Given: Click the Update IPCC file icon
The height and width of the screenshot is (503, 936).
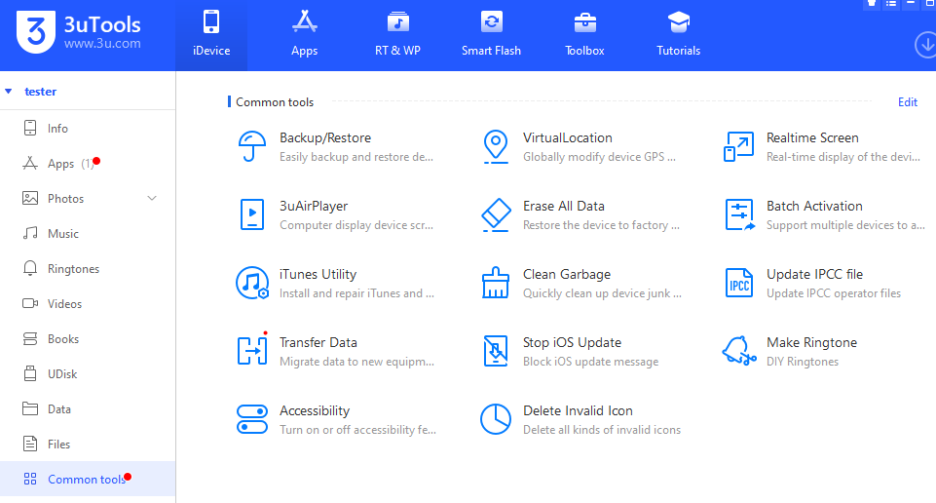Looking at the screenshot, I should tap(739, 283).
